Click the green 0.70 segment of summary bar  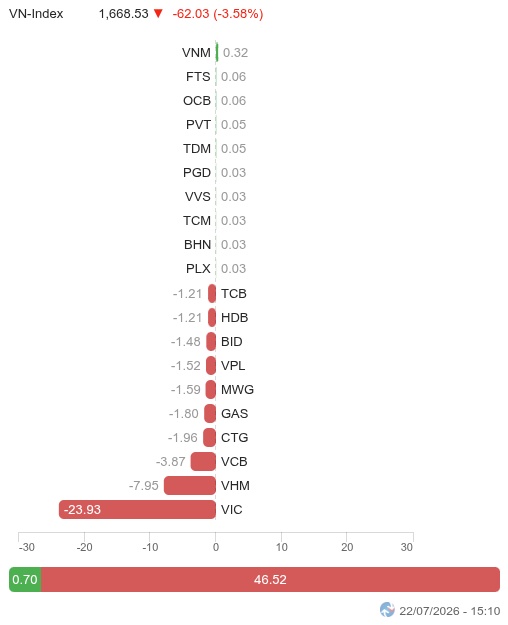[25, 579]
